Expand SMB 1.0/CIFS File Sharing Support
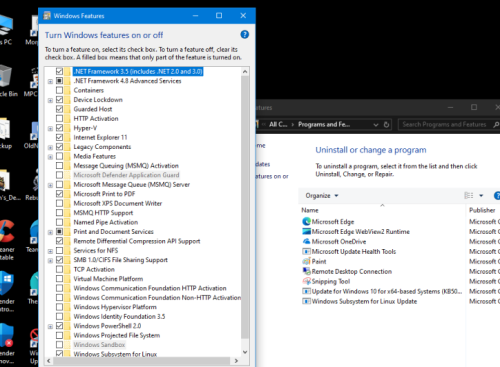Screen dimensions: 500x367 coord(50,260)
